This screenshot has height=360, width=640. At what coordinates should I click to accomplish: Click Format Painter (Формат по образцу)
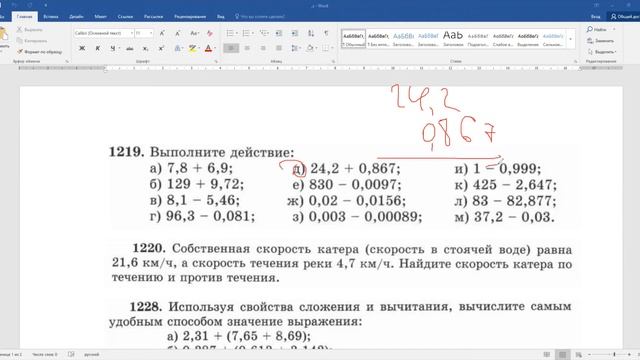(40, 52)
